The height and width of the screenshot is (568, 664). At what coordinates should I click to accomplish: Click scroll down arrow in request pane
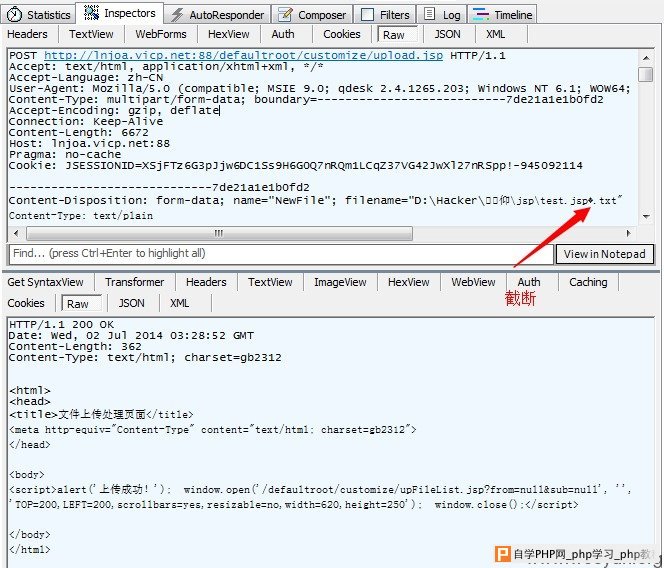point(646,216)
